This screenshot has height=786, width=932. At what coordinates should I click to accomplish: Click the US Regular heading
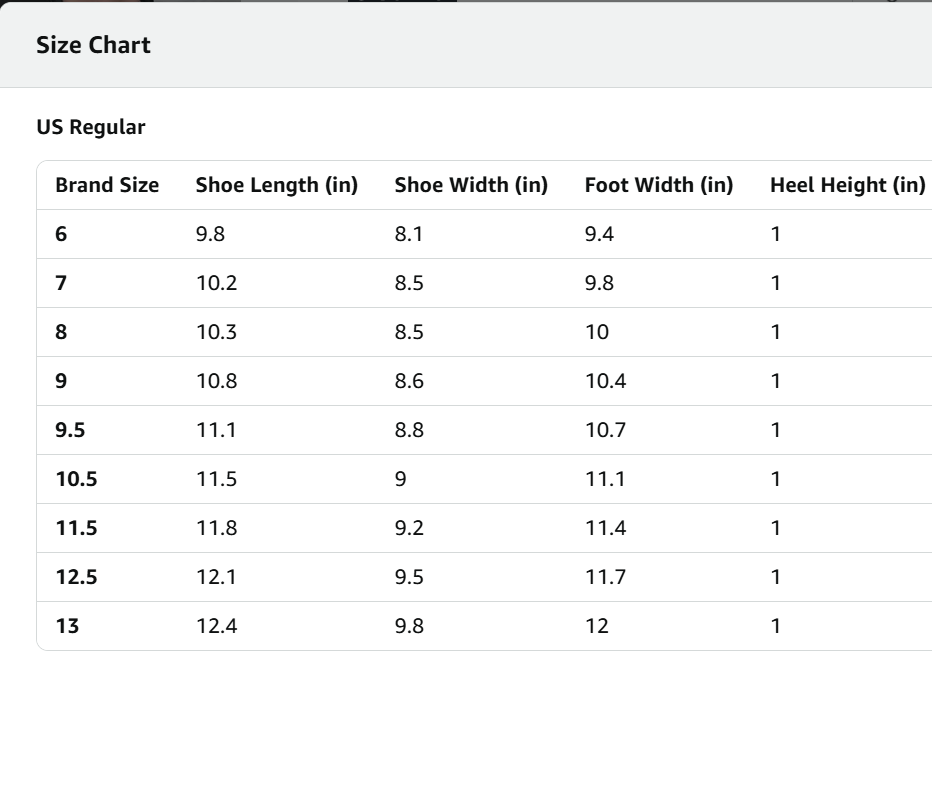pos(90,127)
